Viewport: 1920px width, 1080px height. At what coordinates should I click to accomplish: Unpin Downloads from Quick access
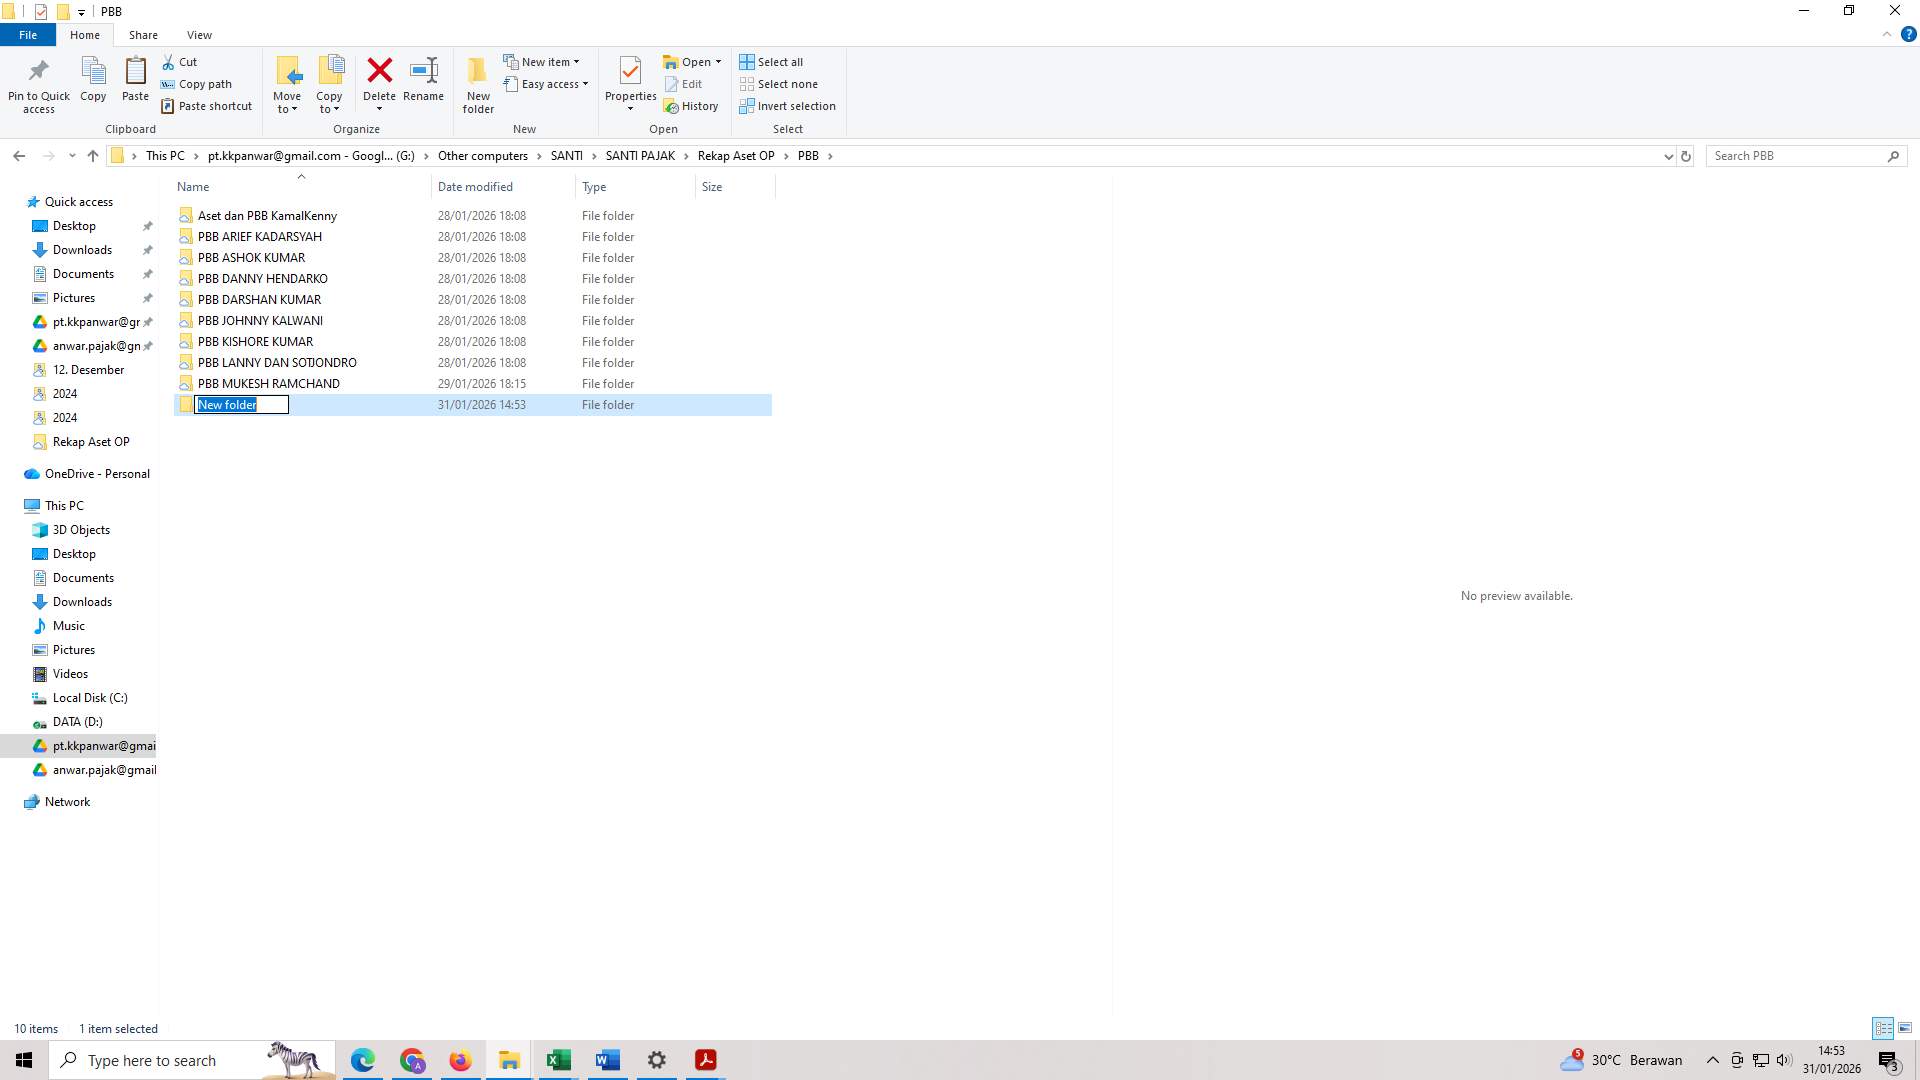[147, 249]
